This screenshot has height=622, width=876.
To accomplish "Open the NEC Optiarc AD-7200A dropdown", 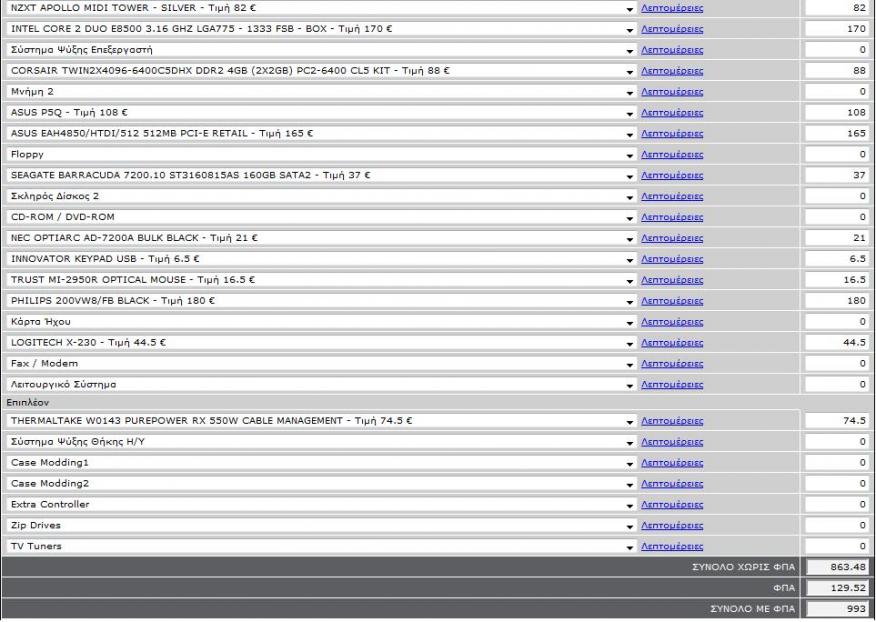I will 320,238.
